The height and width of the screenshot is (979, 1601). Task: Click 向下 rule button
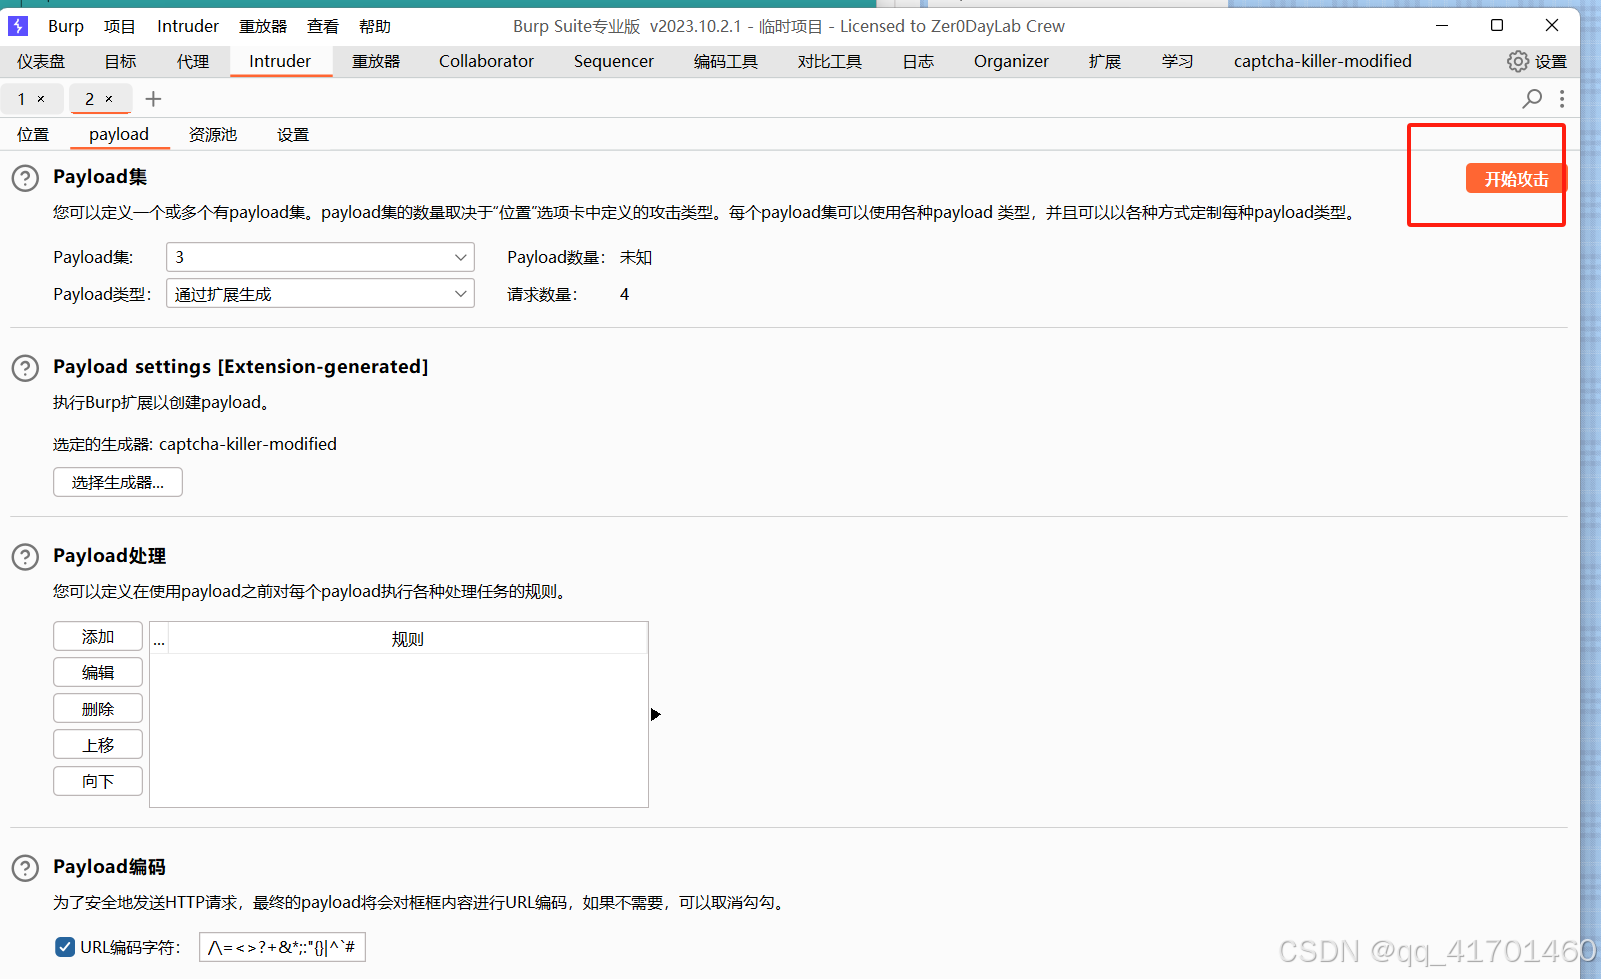pyautogui.click(x=98, y=781)
